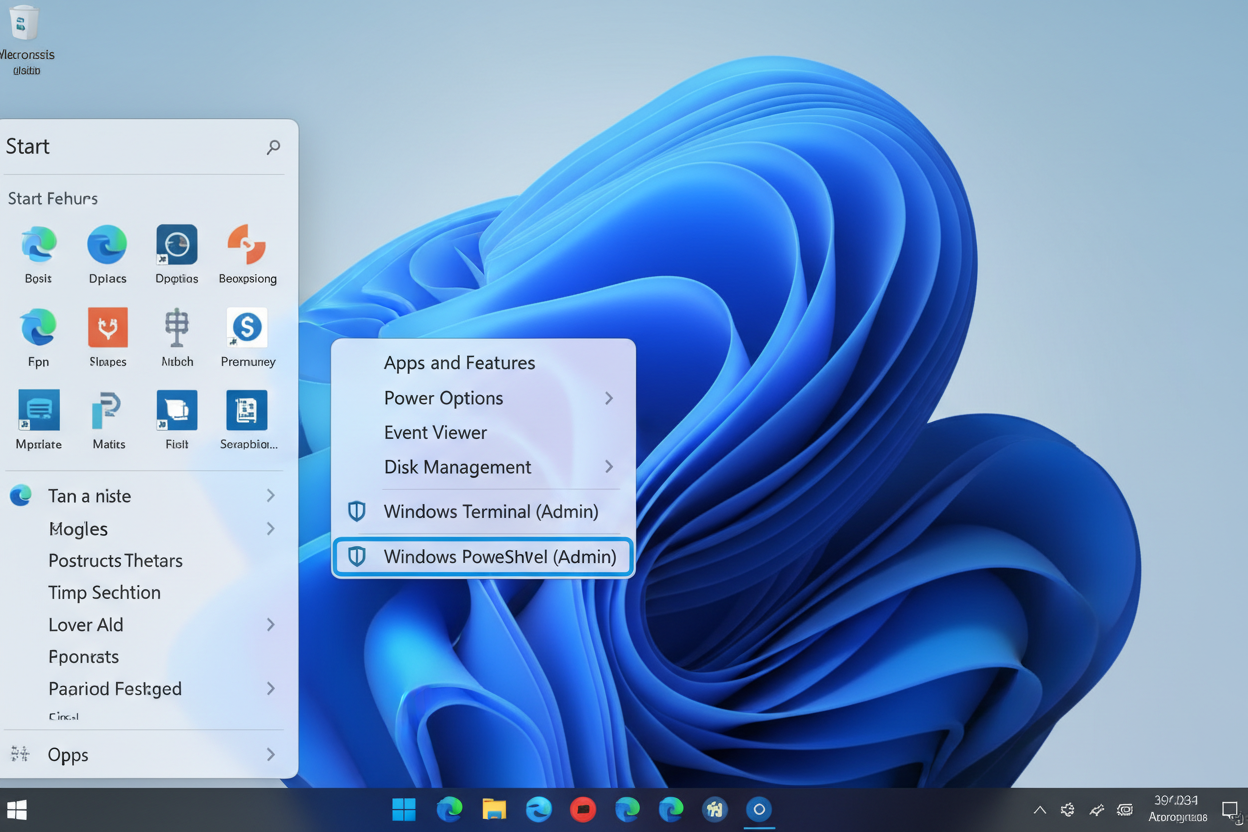This screenshot has width=1248, height=832.
Task: Expand the Disk Management submenu arrow
Action: pyautogui.click(x=609, y=467)
